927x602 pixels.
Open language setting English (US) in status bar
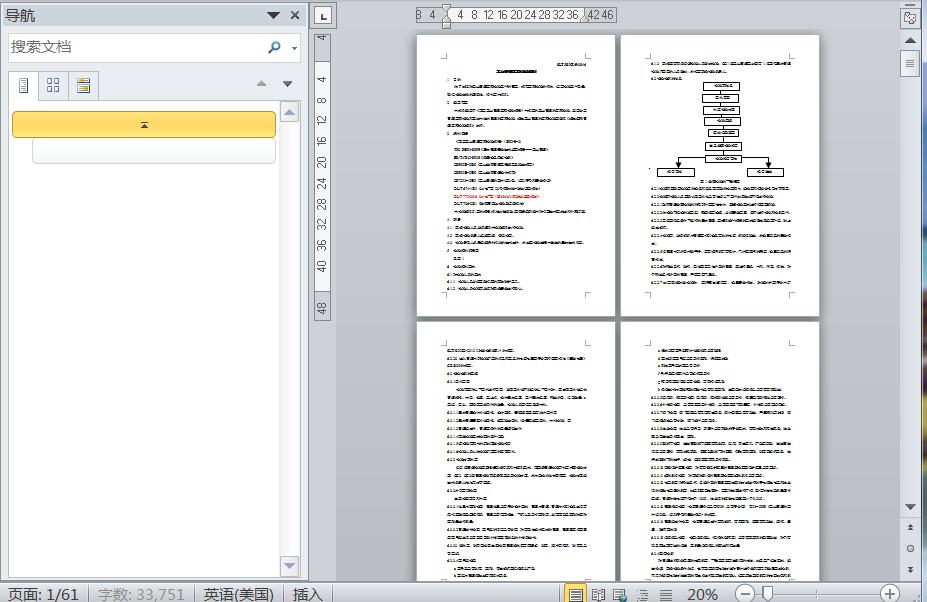(238, 594)
